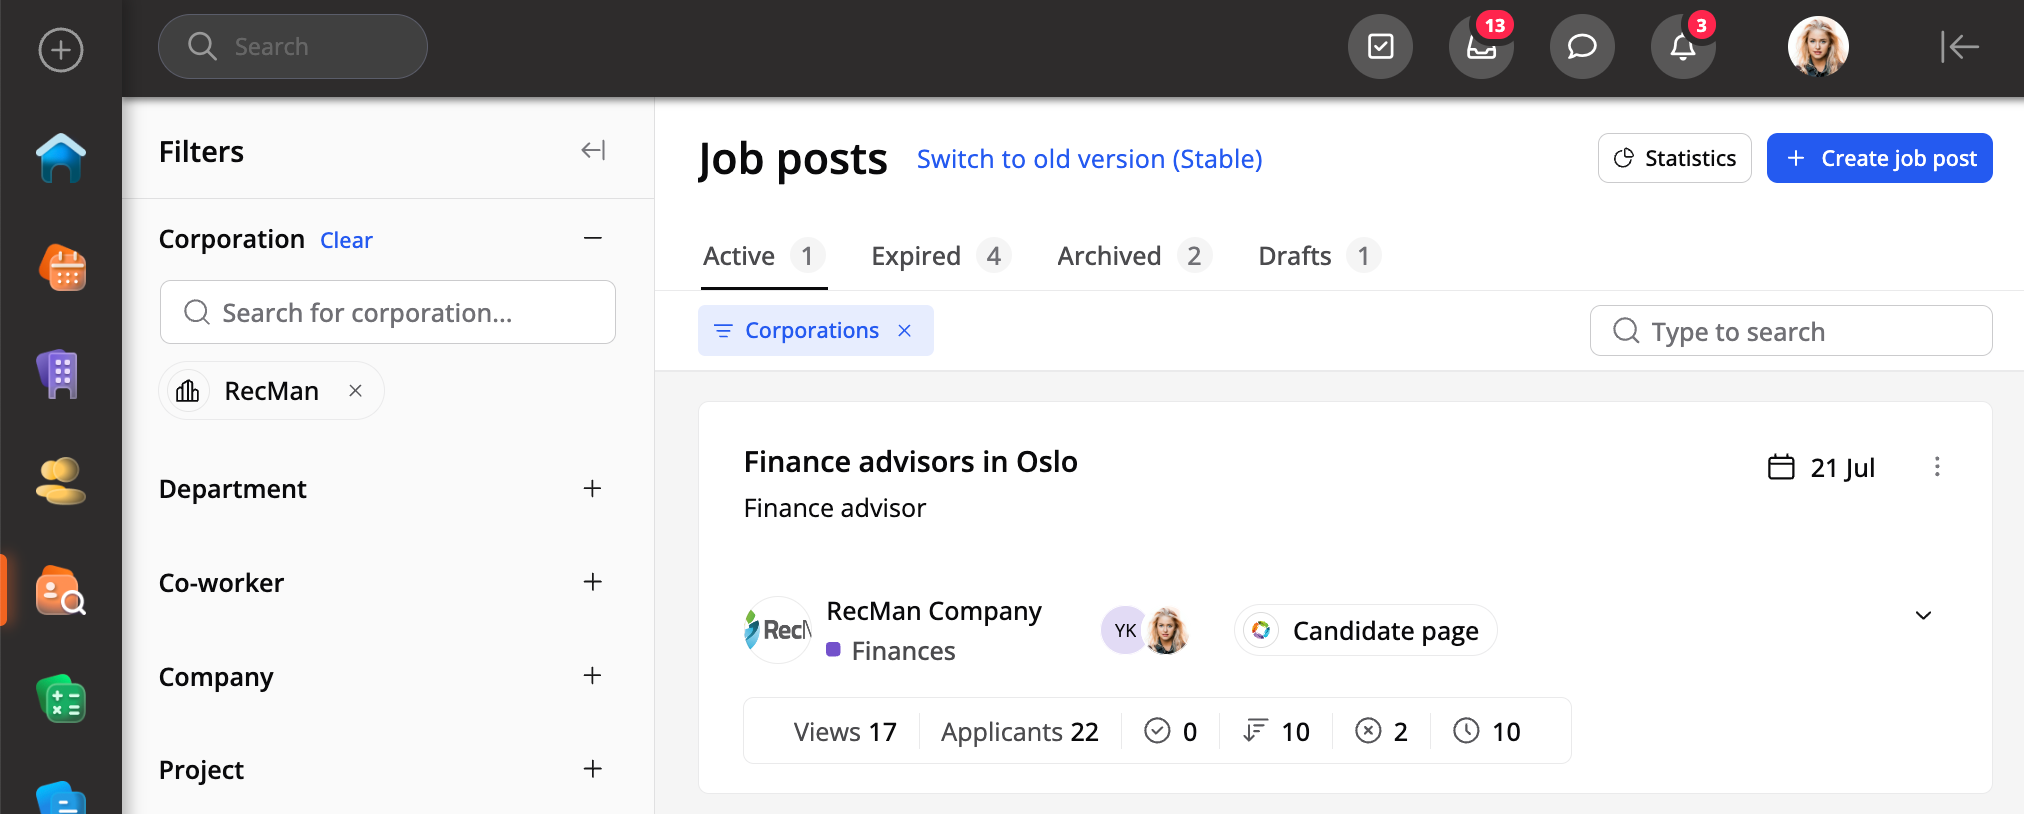Viewport: 2024px width, 814px height.
Task: Expand the Co-worker filter section
Action: pos(593,582)
